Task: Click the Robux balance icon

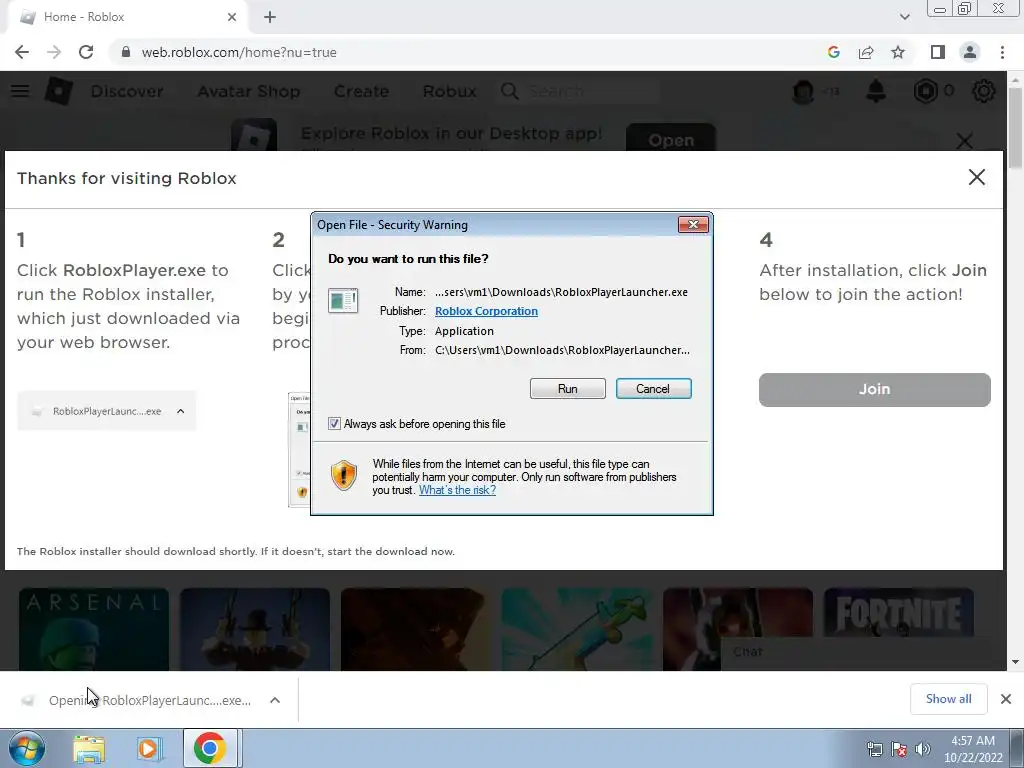Action: (925, 91)
